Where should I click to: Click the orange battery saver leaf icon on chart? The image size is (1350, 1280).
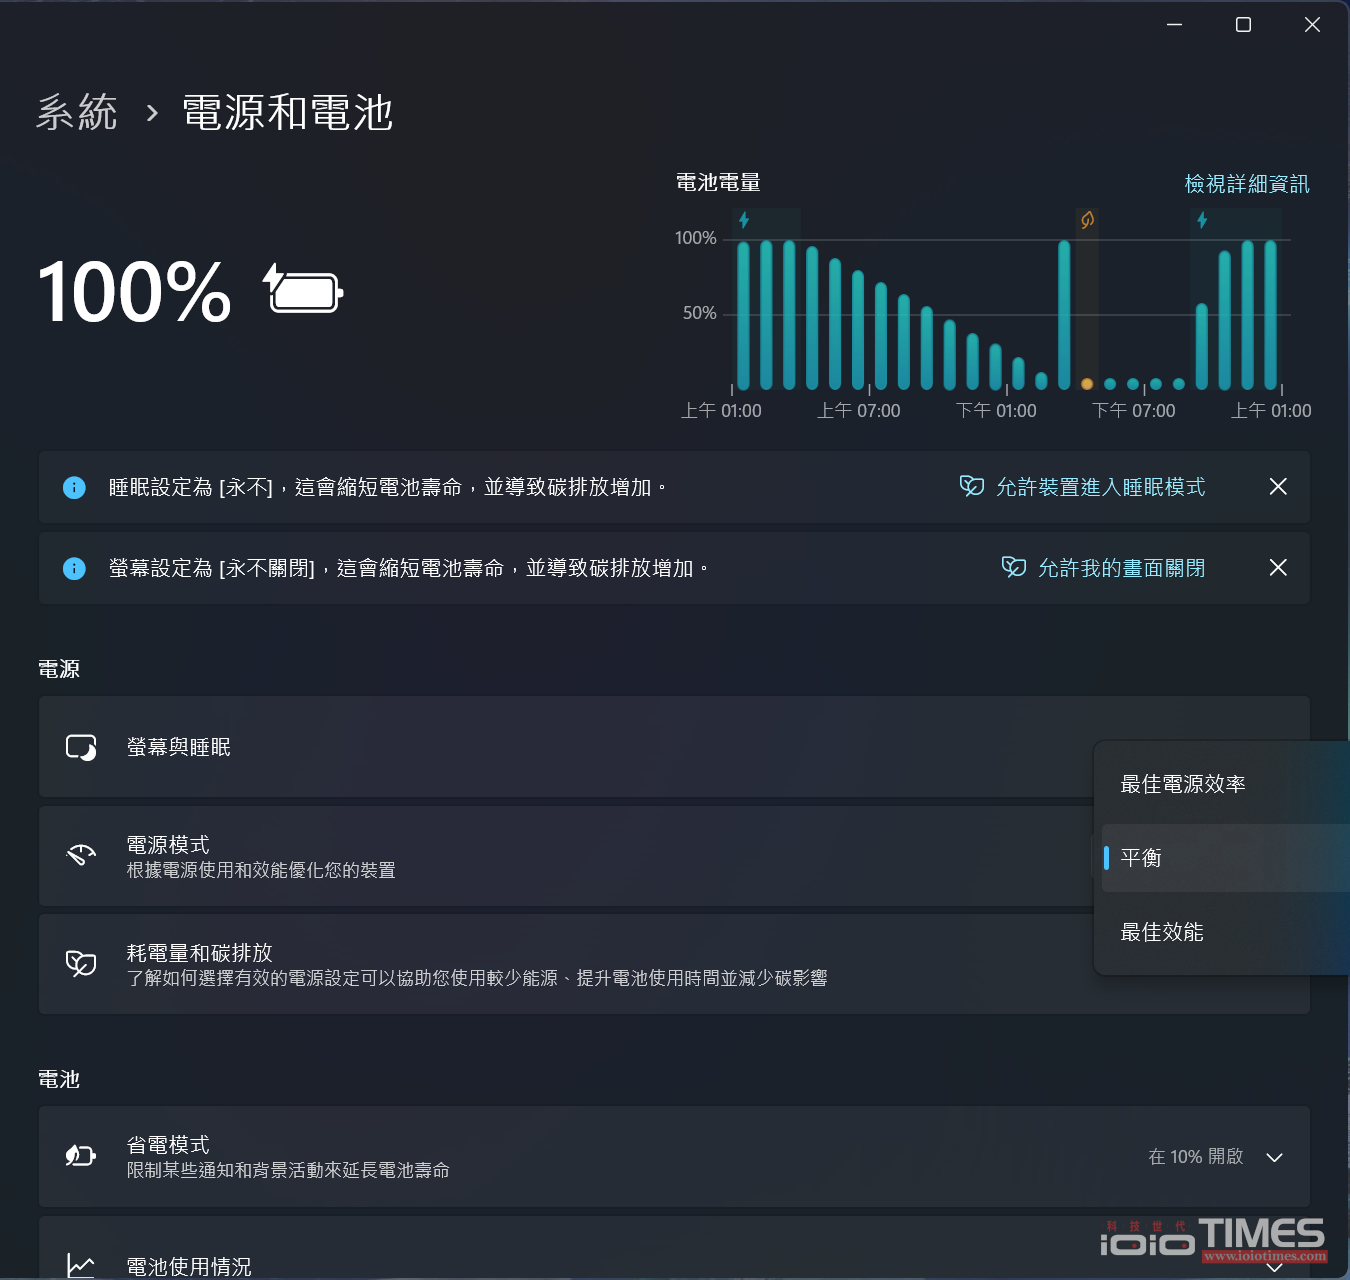(1087, 219)
